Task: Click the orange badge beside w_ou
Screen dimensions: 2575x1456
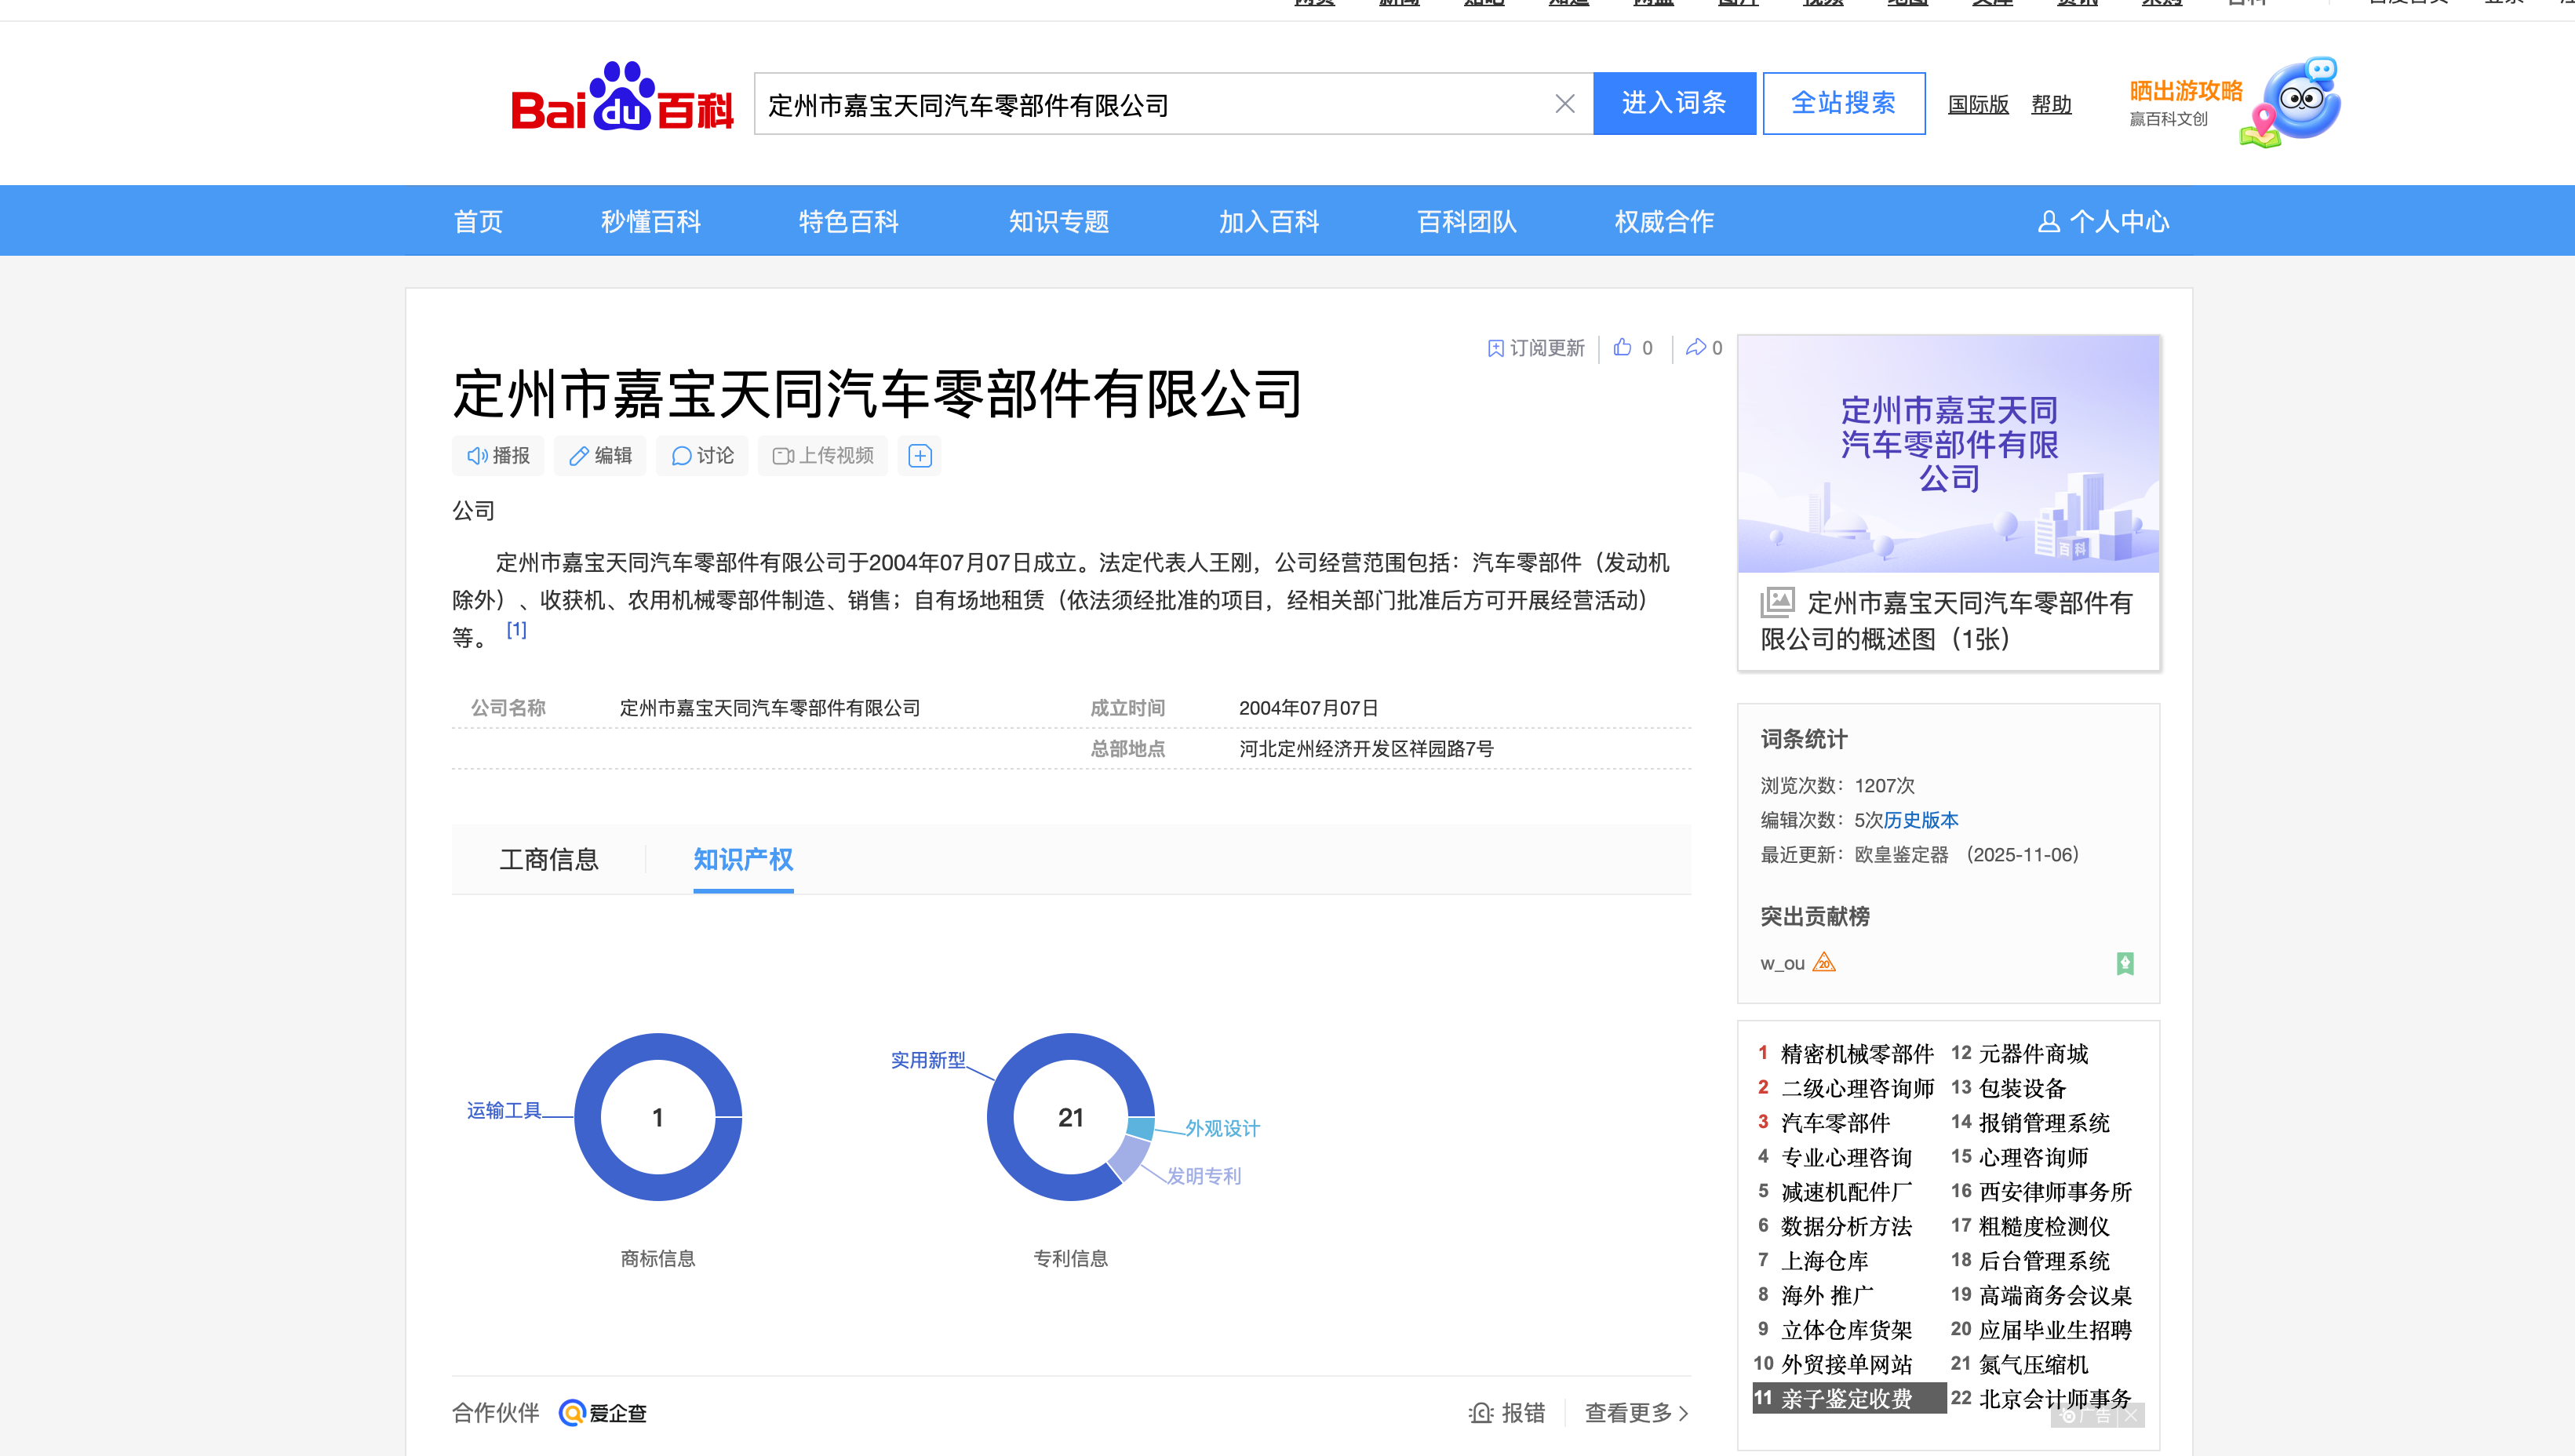Action: click(1824, 963)
